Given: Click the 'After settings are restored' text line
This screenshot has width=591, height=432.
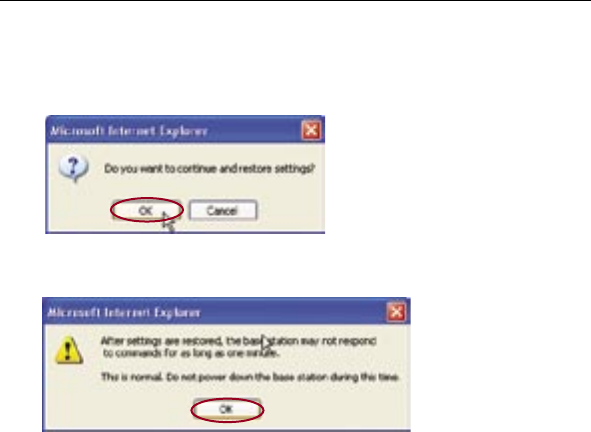Looking at the screenshot, I should 239,341.
